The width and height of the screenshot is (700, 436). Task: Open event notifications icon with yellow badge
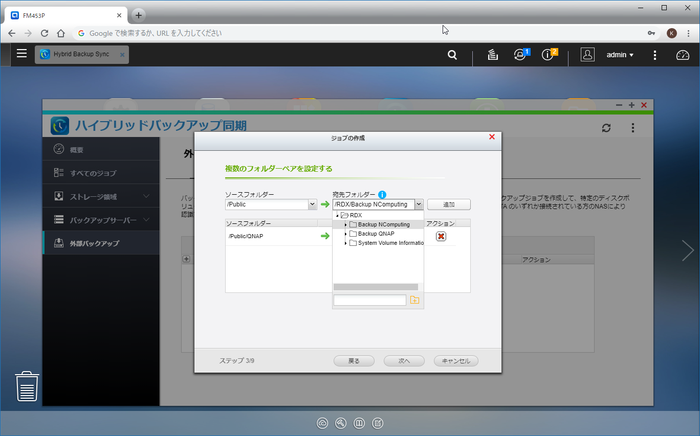(549, 54)
